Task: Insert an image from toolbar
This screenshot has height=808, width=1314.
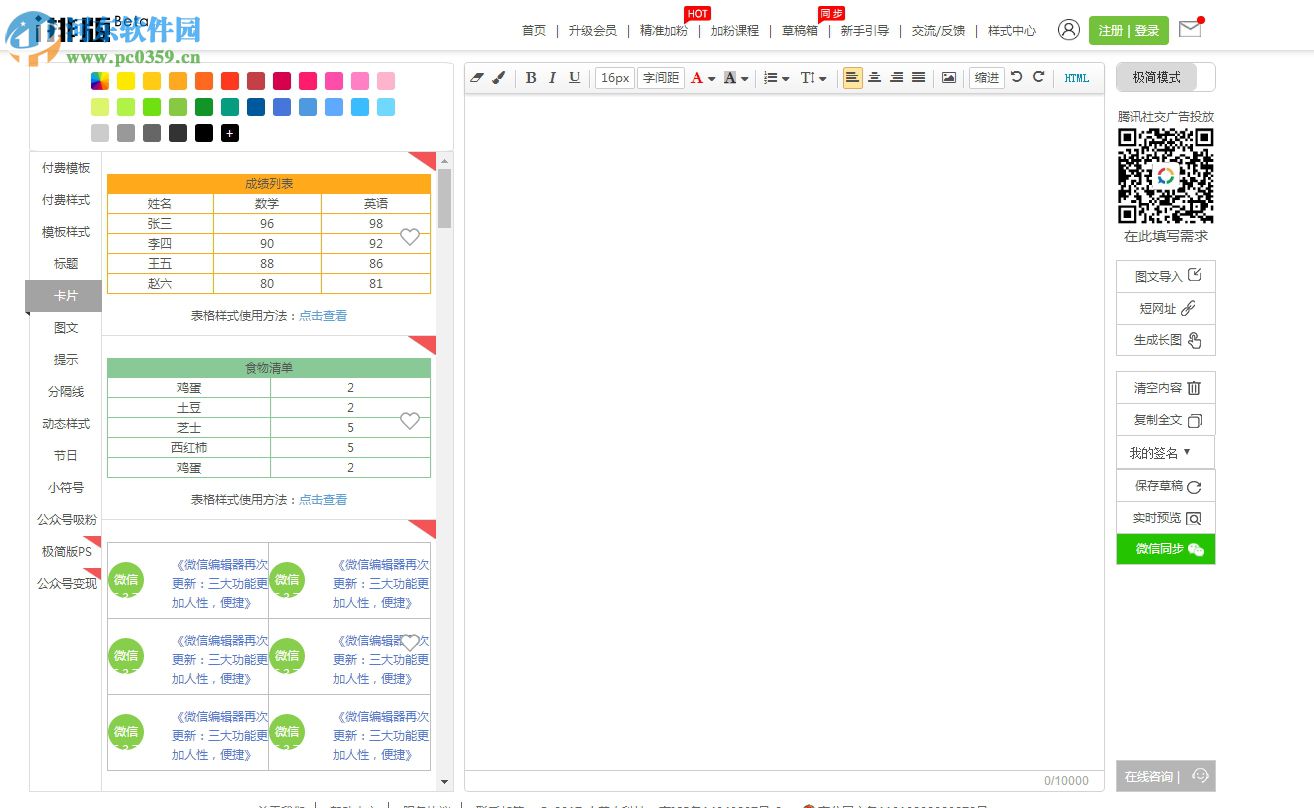Action: pyautogui.click(x=949, y=78)
